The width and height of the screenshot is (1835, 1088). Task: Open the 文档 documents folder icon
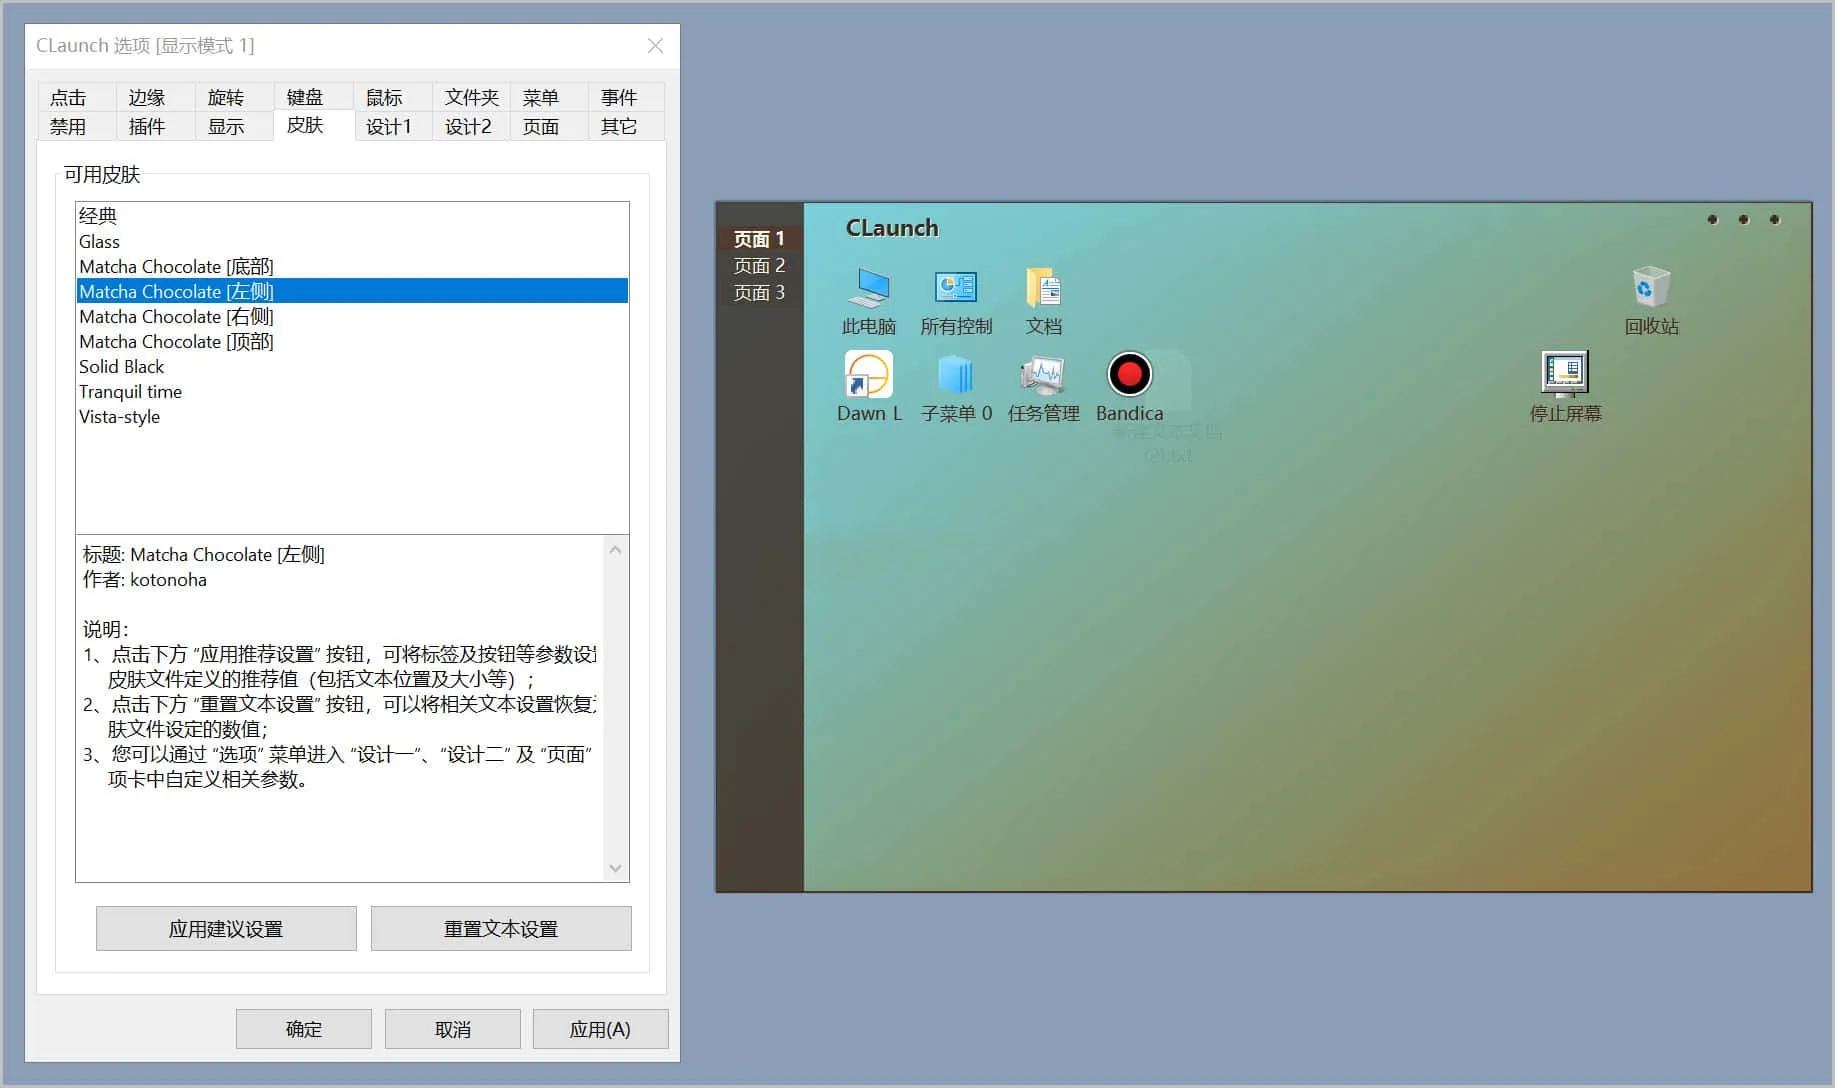pos(1043,288)
